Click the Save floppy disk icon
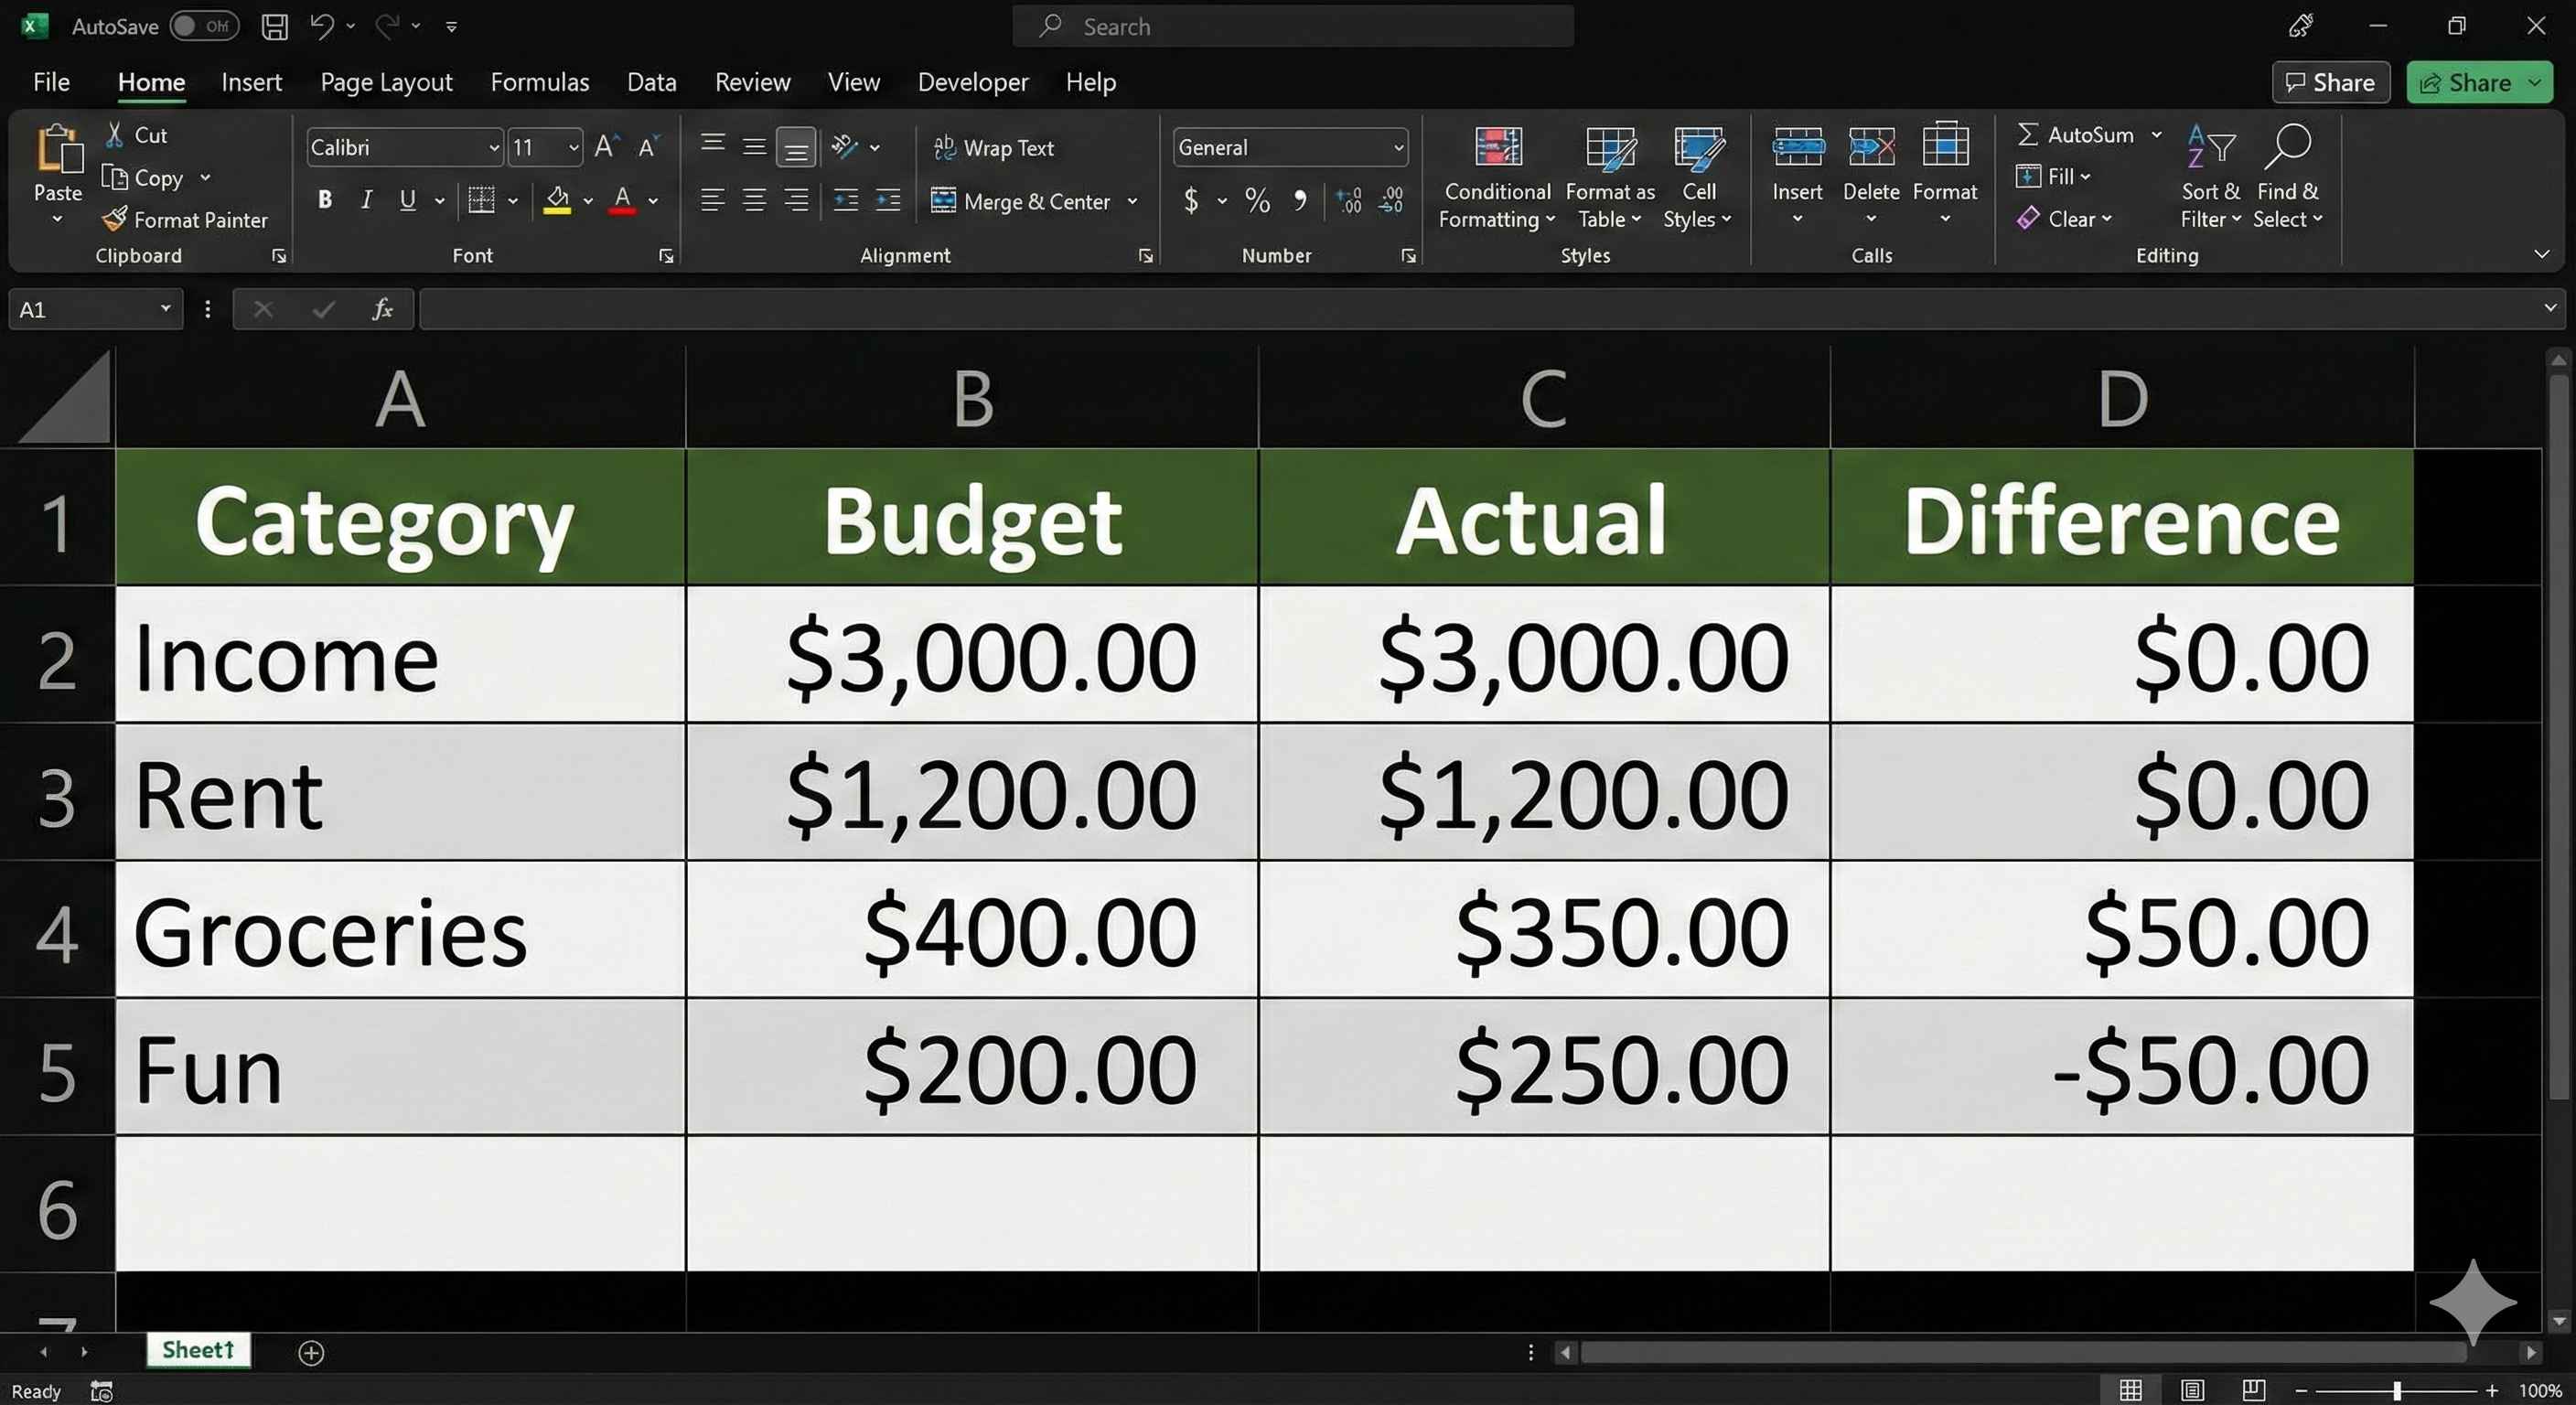 (274, 26)
